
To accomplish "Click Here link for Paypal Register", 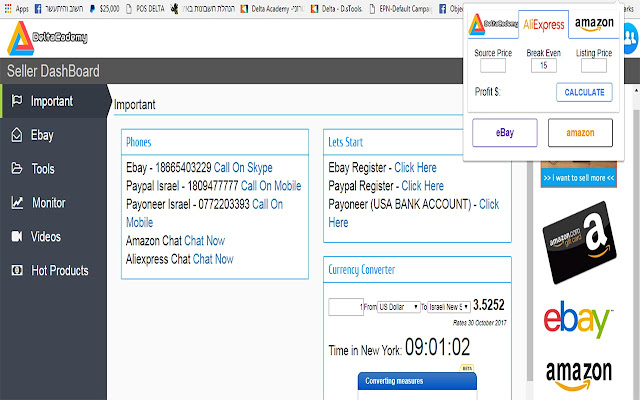I will pos(422,186).
